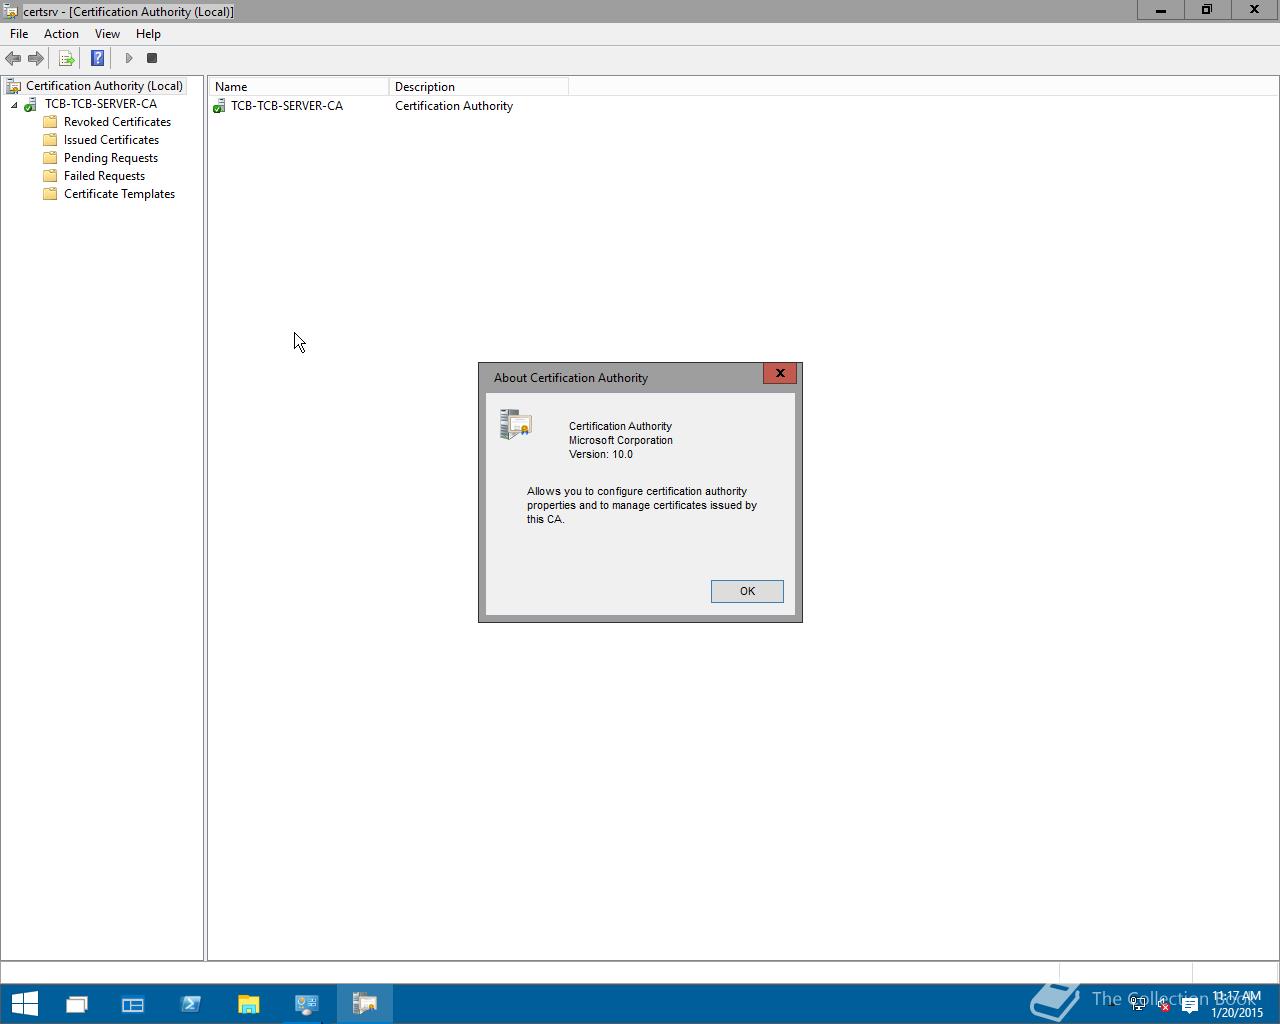Click the Revoked Certificates folder icon
The width and height of the screenshot is (1280, 1024).
pyautogui.click(x=50, y=122)
